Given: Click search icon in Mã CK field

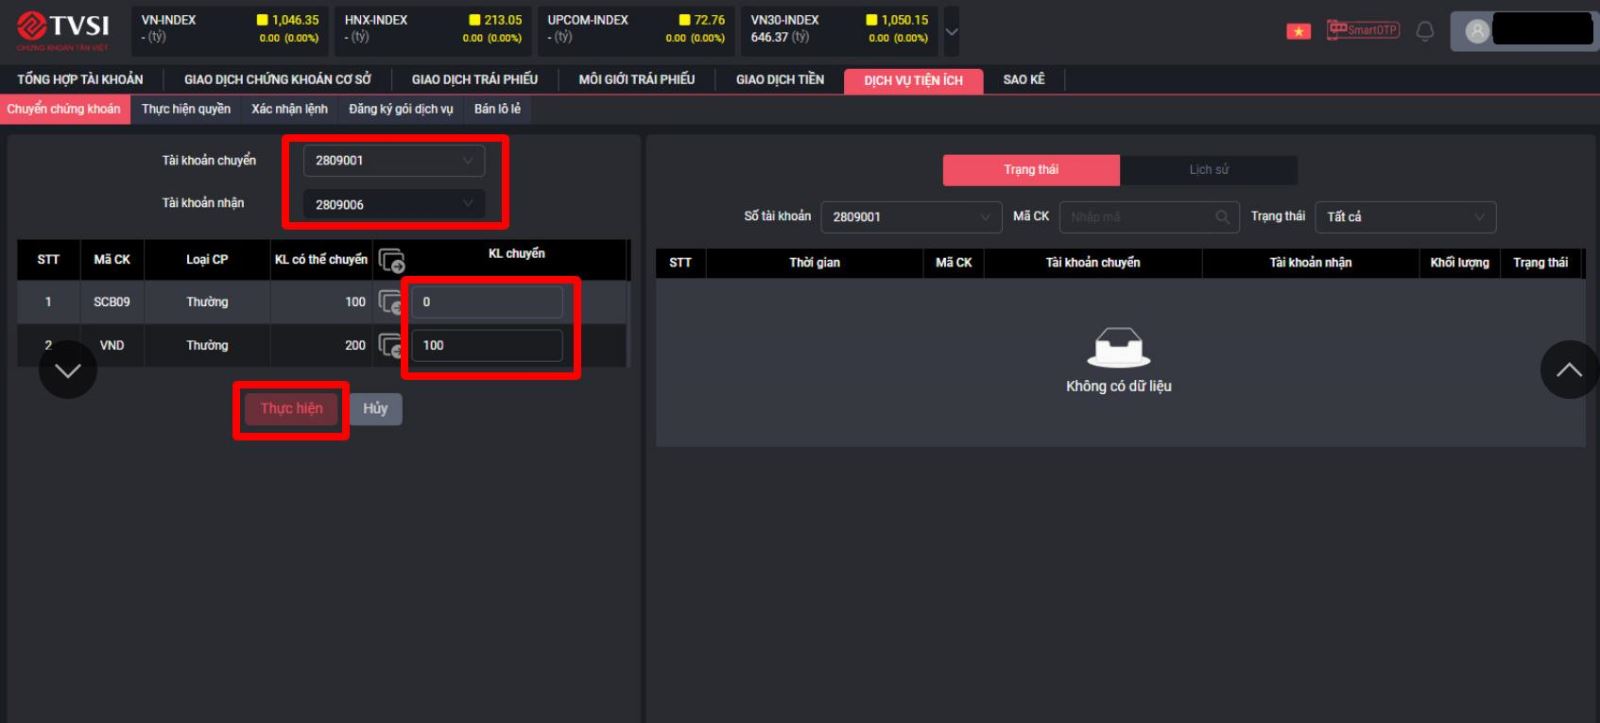Looking at the screenshot, I should 1222,217.
